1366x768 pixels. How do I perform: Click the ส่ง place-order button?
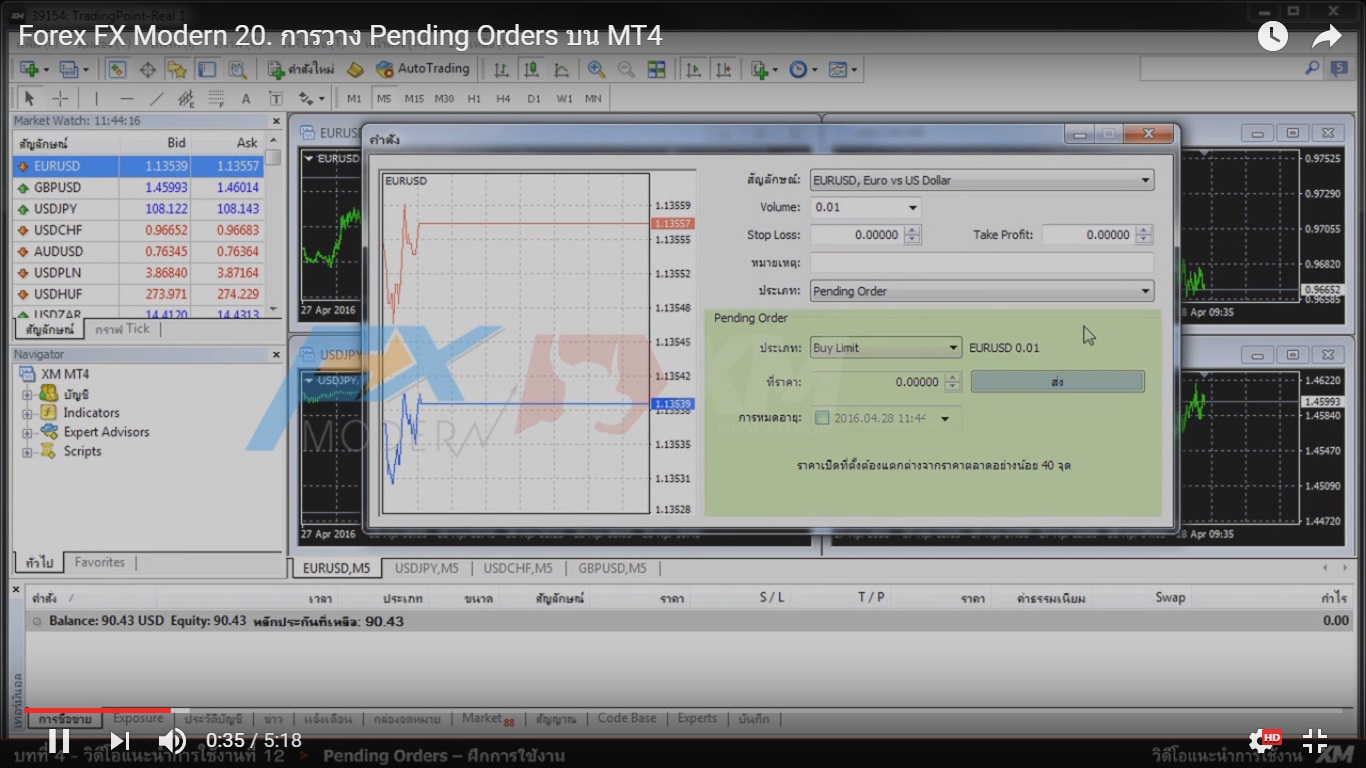[x=1057, y=382]
